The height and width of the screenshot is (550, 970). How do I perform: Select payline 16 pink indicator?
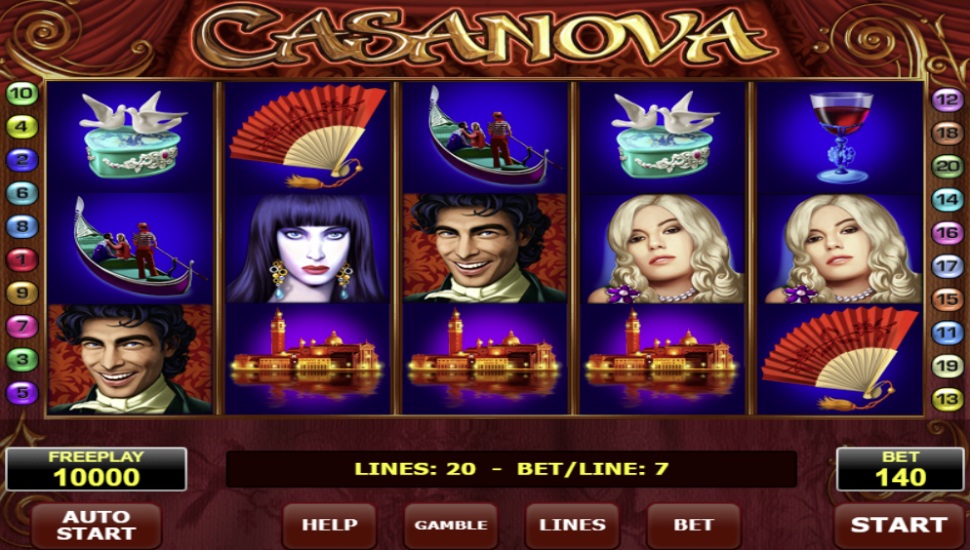point(947,233)
